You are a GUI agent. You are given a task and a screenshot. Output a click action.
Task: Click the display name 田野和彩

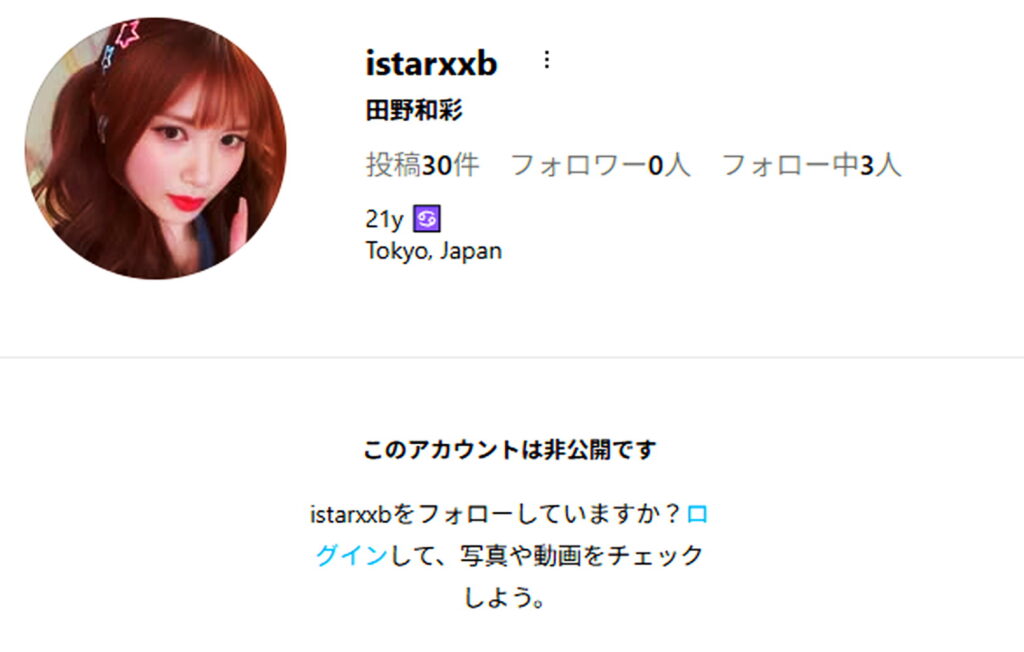click(x=414, y=110)
